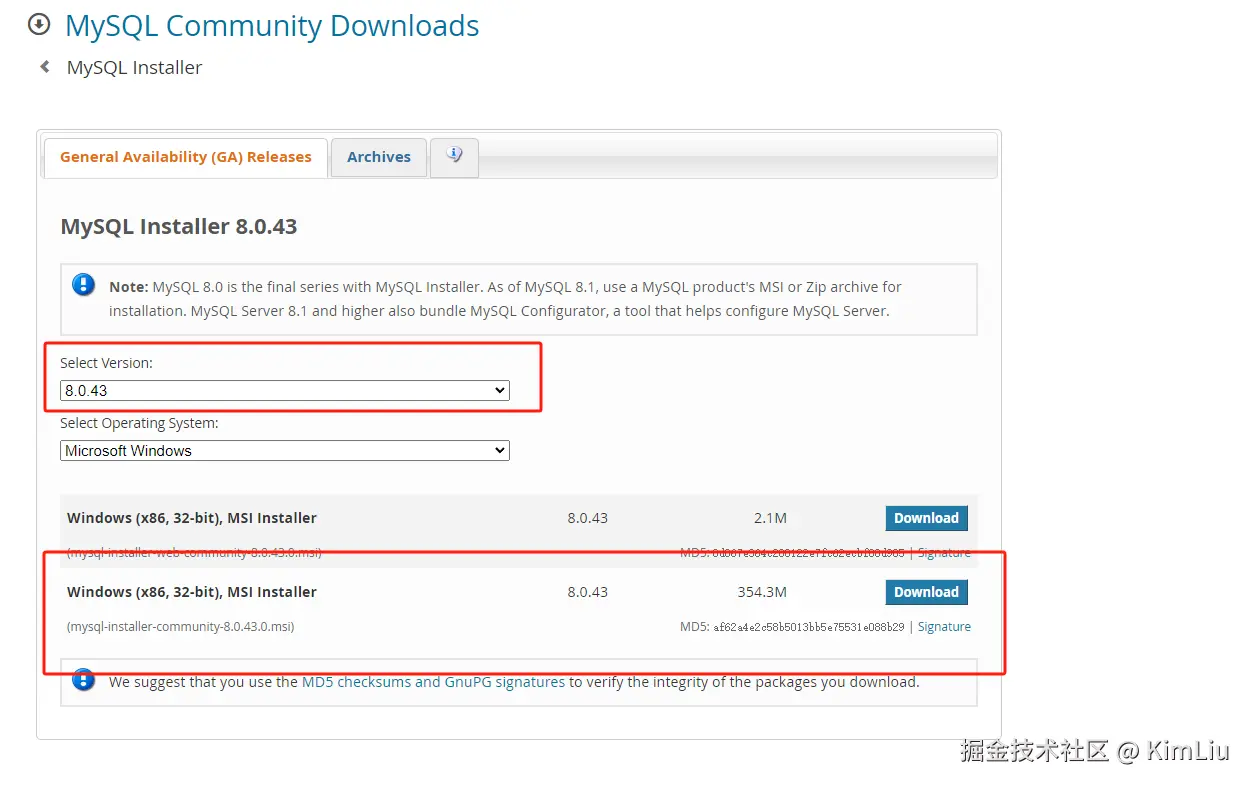The image size is (1253, 787).
Task: Open MD5 checksums and GnuPG signatures link
Action: (x=433, y=682)
